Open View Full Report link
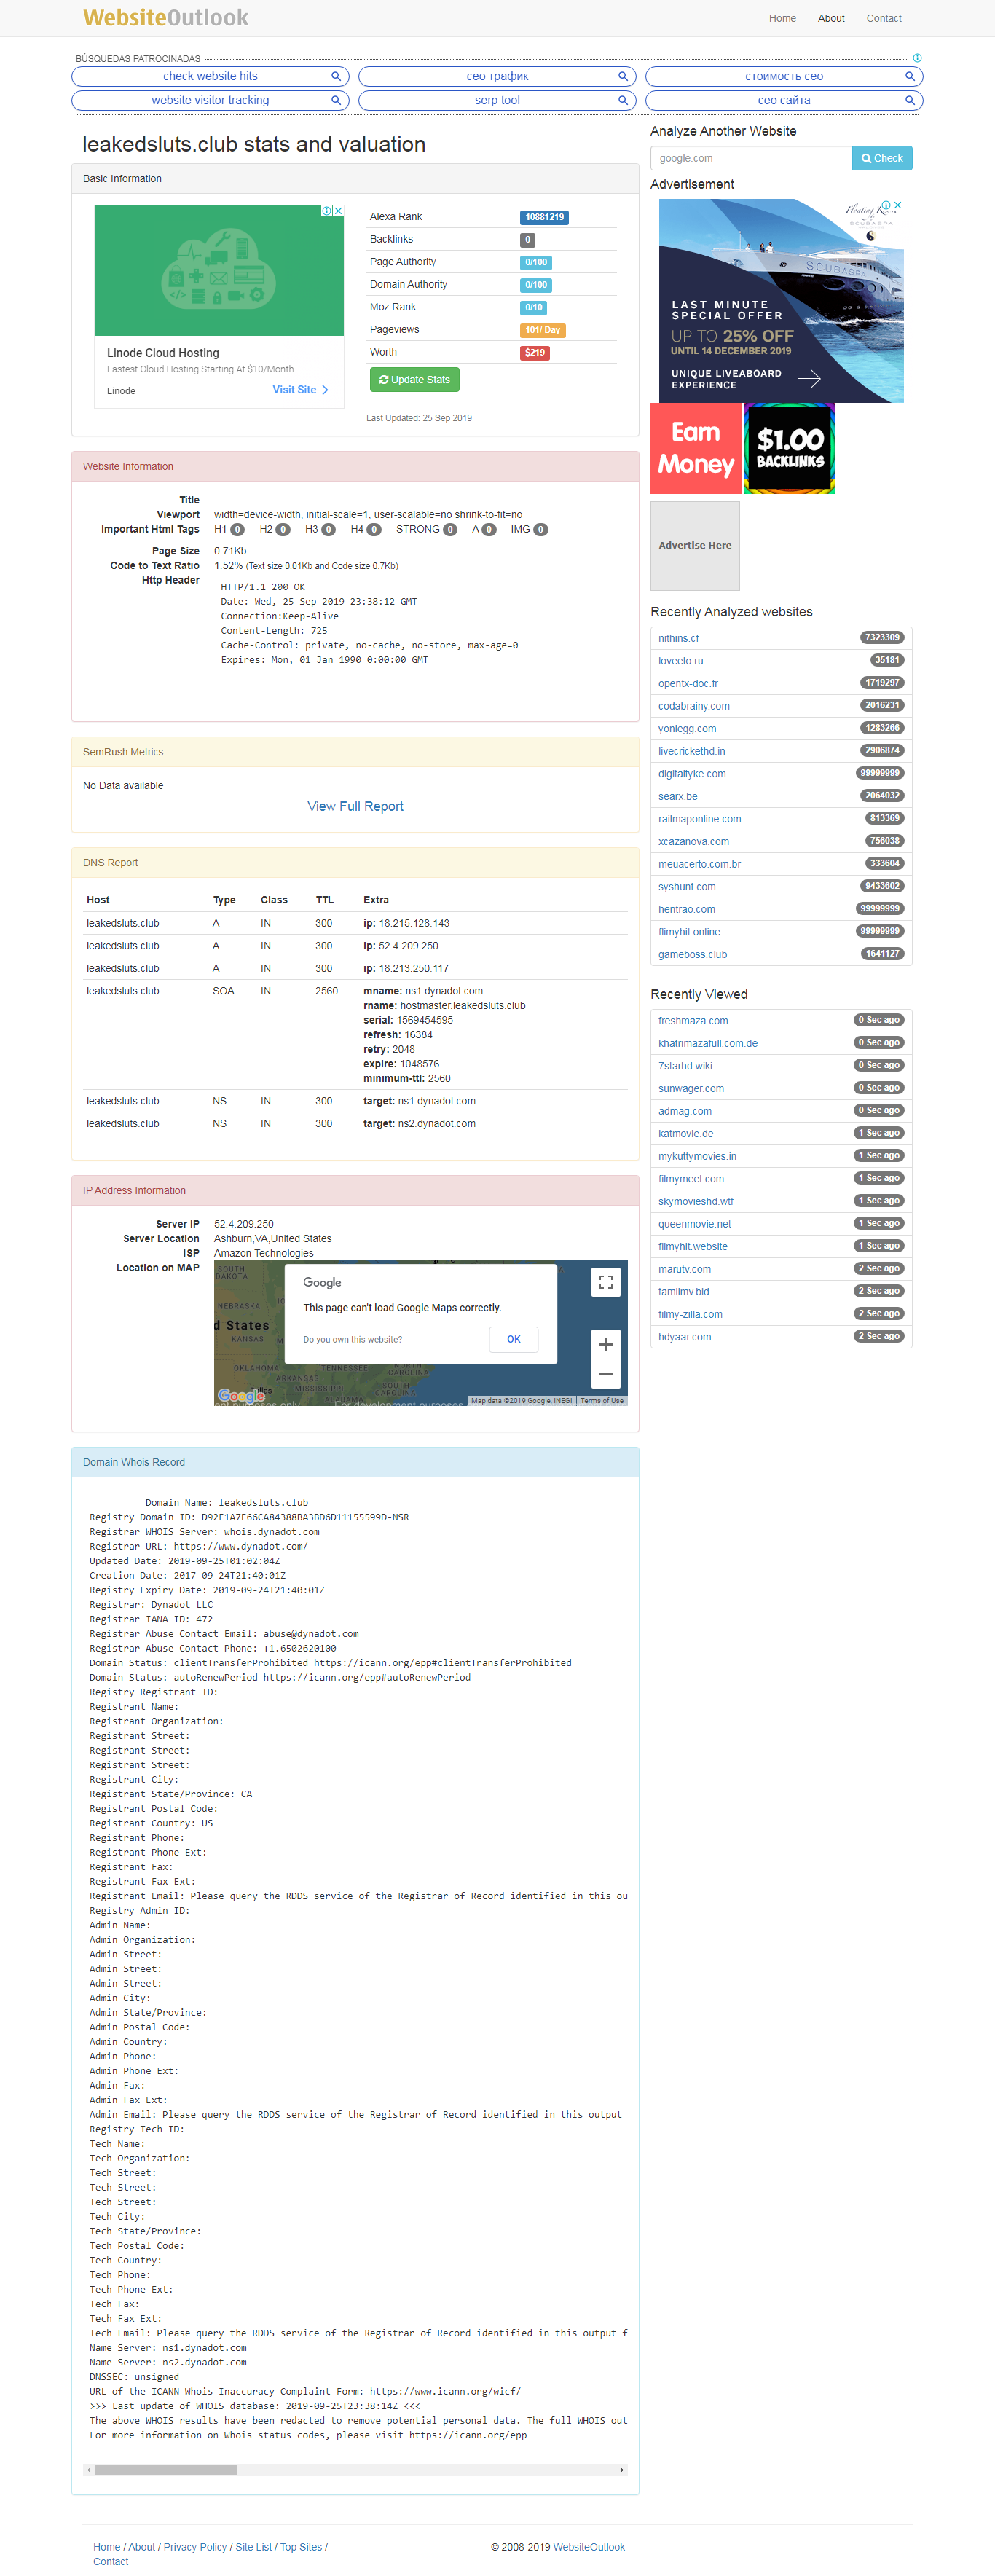Image resolution: width=995 pixels, height=2576 pixels. pyautogui.click(x=355, y=806)
